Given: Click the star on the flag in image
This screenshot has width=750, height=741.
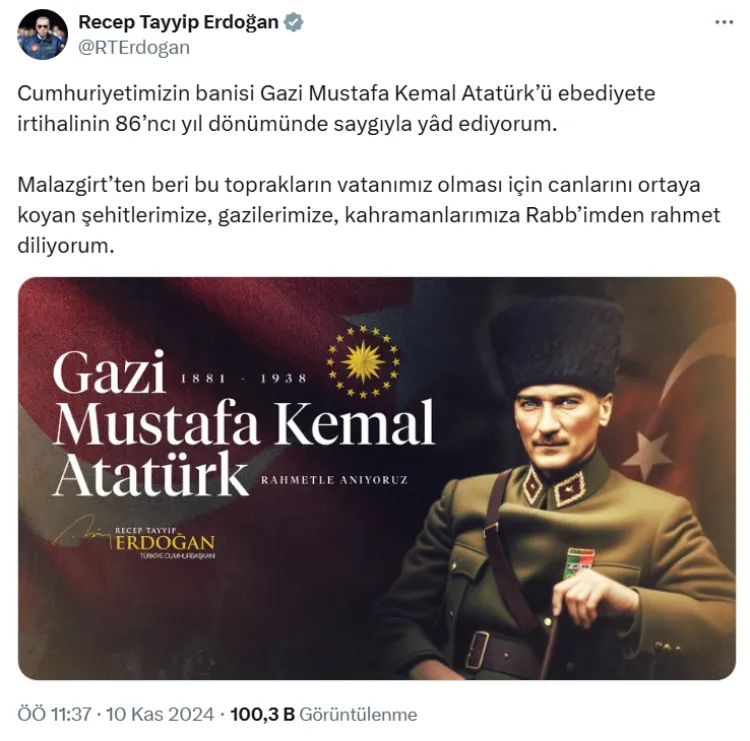Looking at the screenshot, I should [x=647, y=450].
